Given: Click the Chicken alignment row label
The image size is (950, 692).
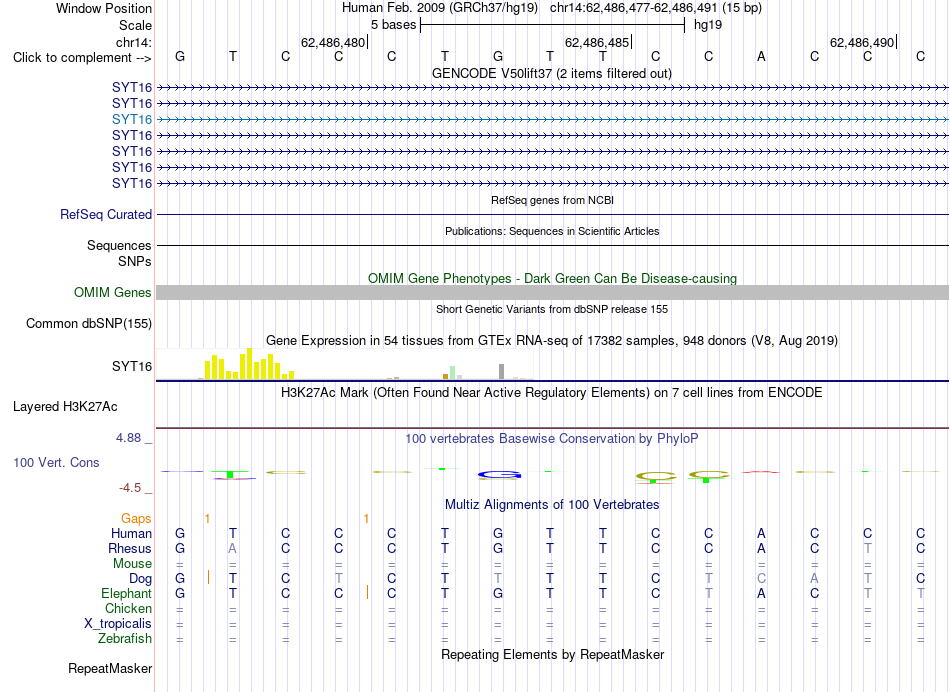Looking at the screenshot, I should [x=128, y=608].
